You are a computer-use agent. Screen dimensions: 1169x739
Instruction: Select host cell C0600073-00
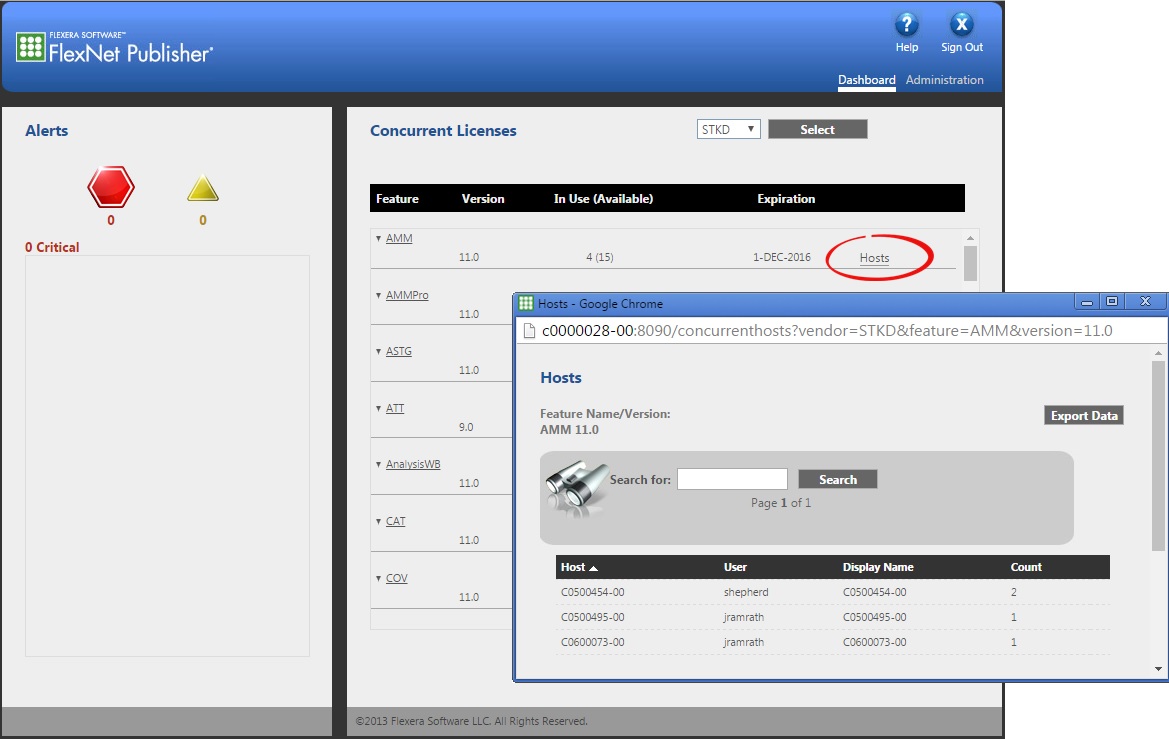tap(593, 642)
